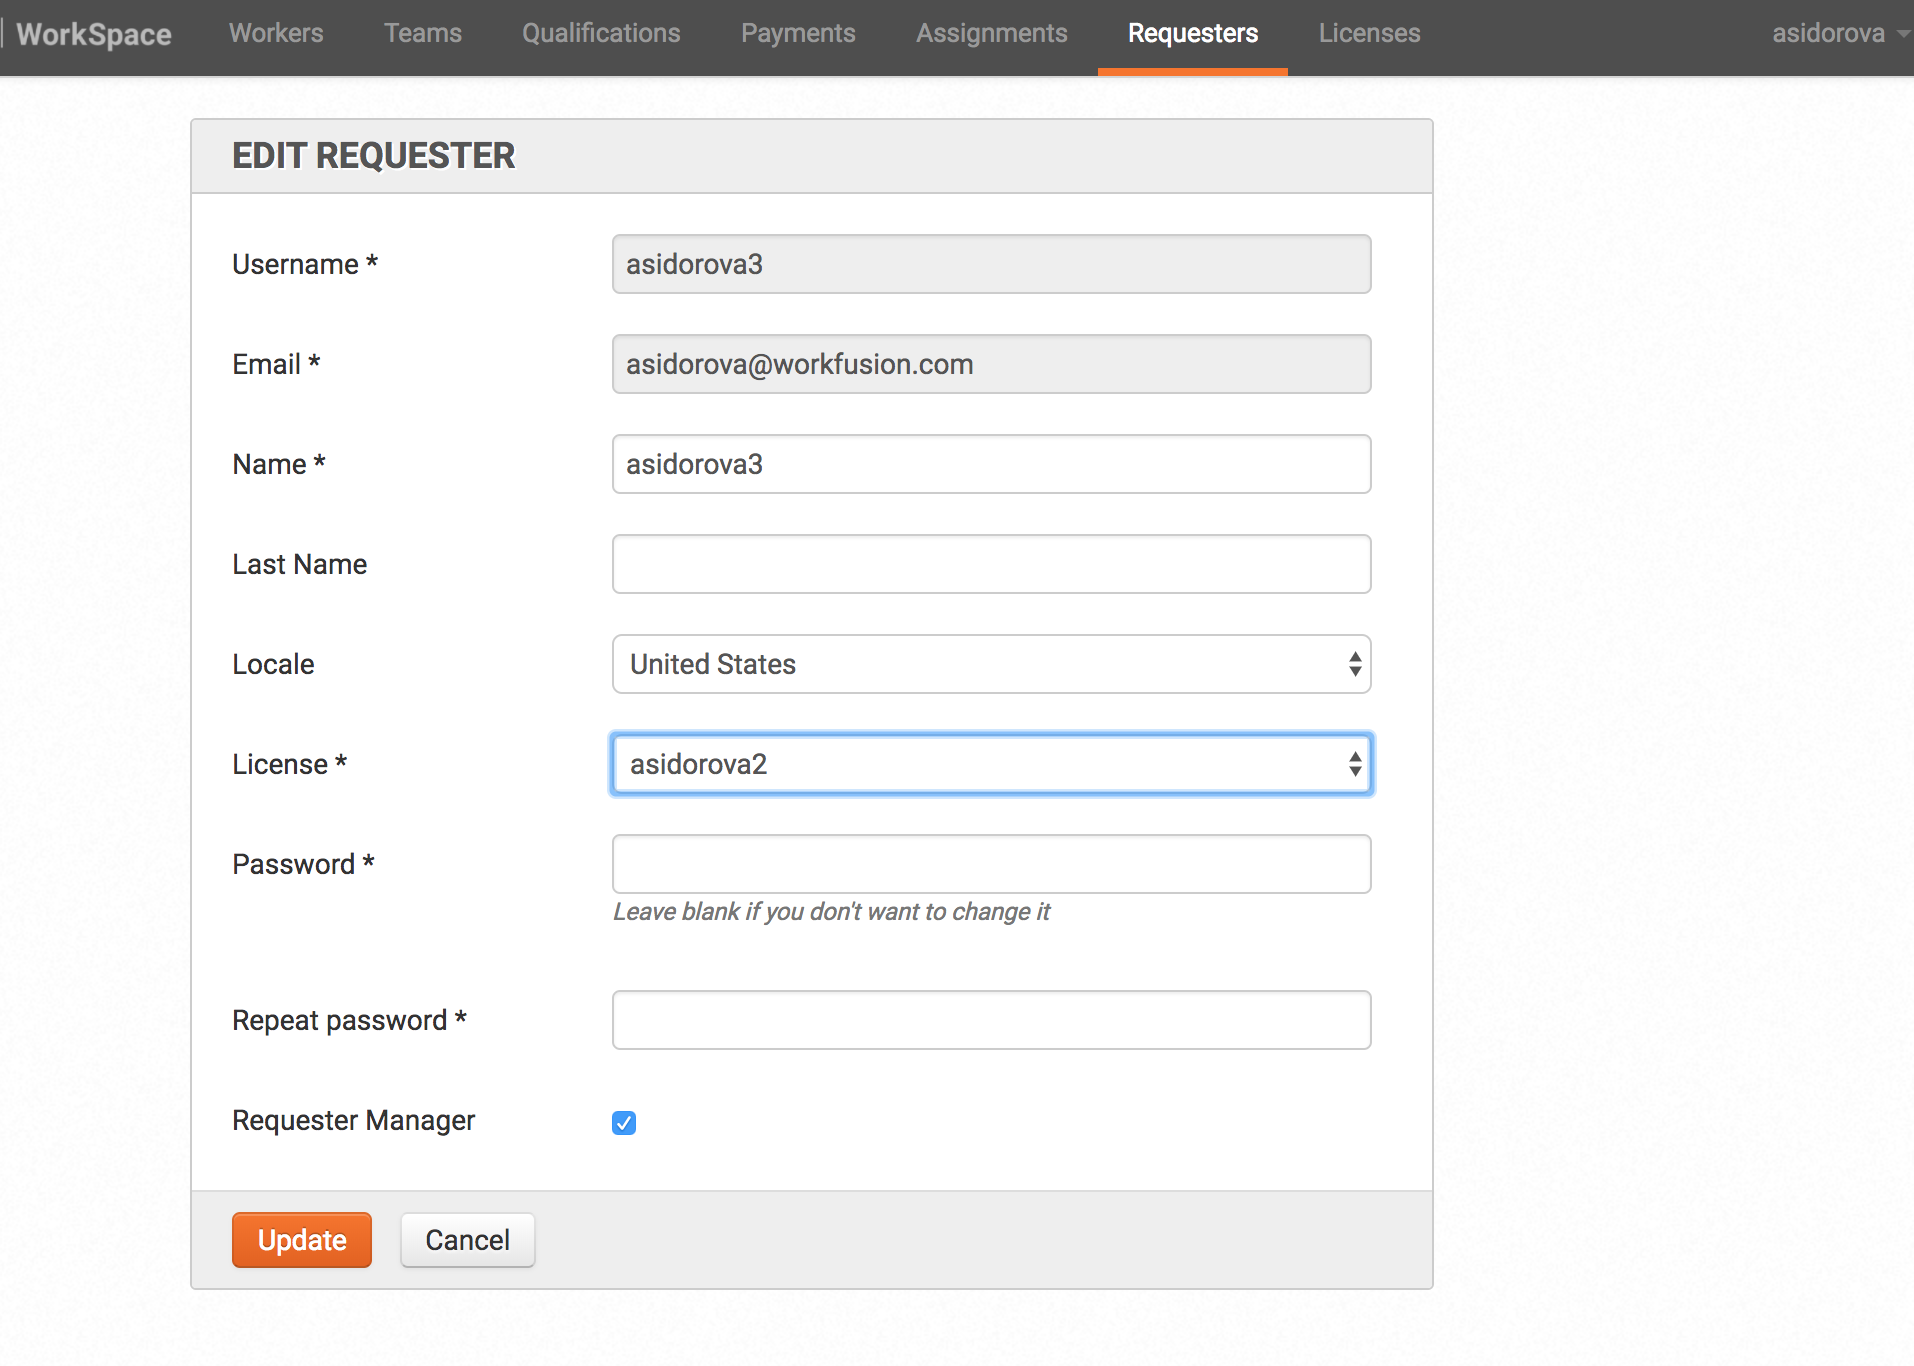Click the Requester Manager label
Screen dimensions: 1914x1366
(354, 1120)
